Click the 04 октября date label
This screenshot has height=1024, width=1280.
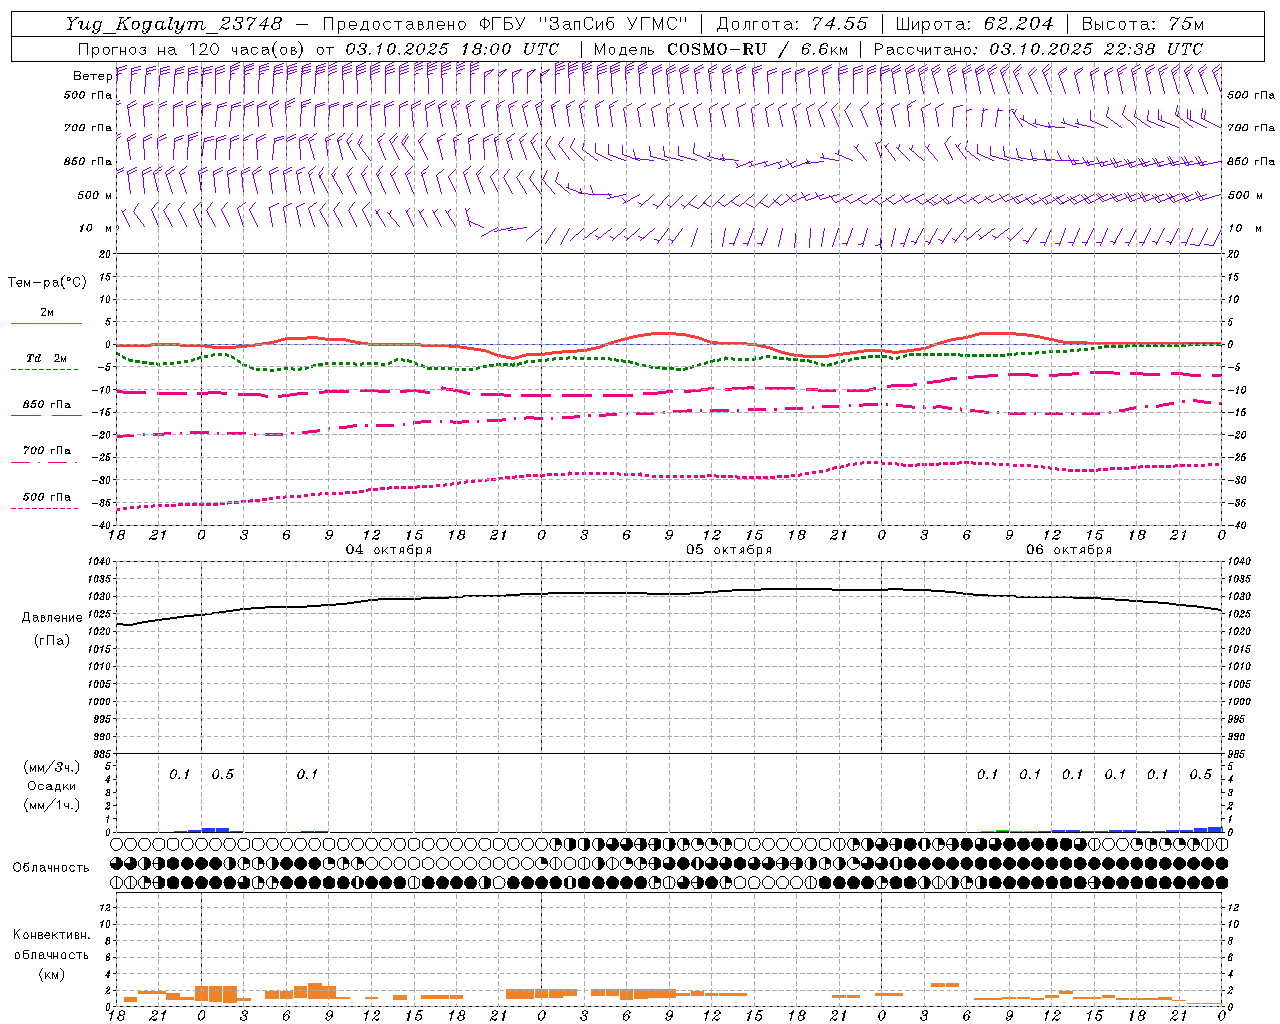pyautogui.click(x=389, y=550)
